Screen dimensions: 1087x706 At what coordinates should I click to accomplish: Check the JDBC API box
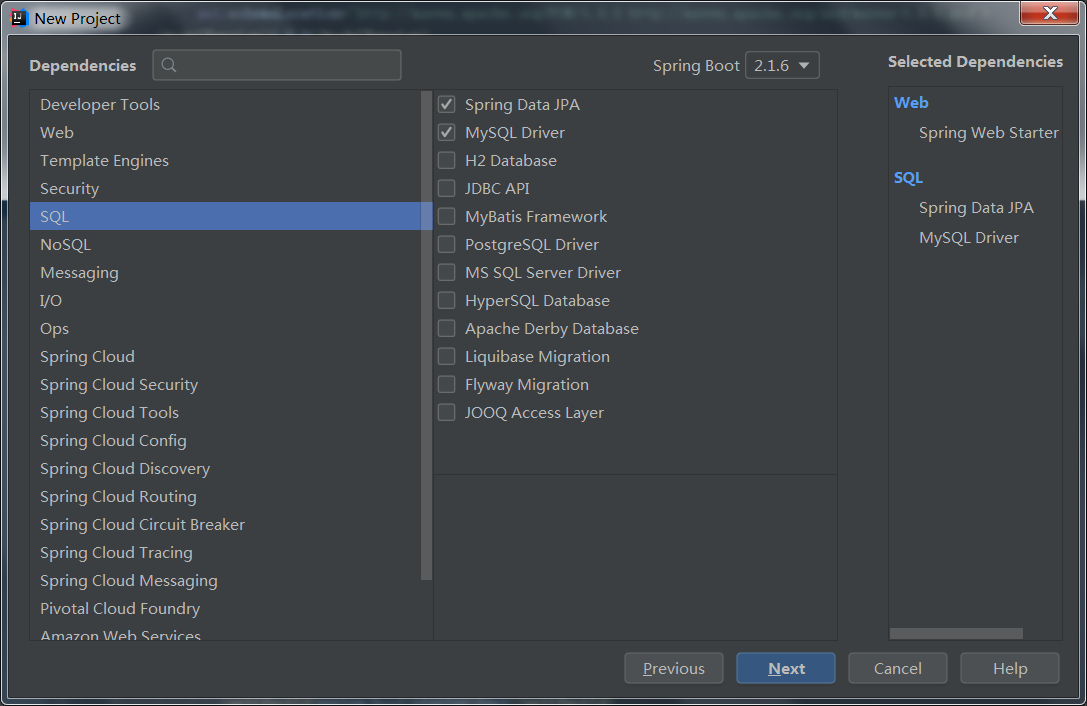coord(446,189)
